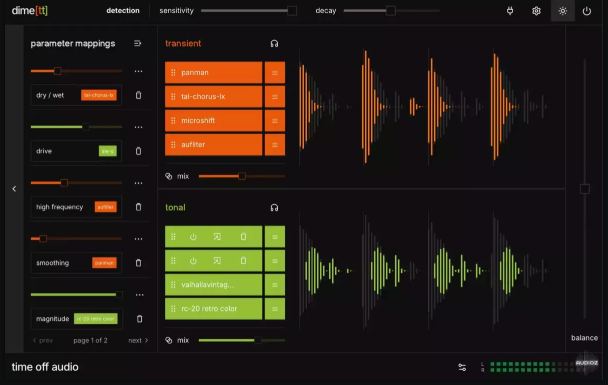Select the detection tab
608x385 pixels.
click(123, 11)
